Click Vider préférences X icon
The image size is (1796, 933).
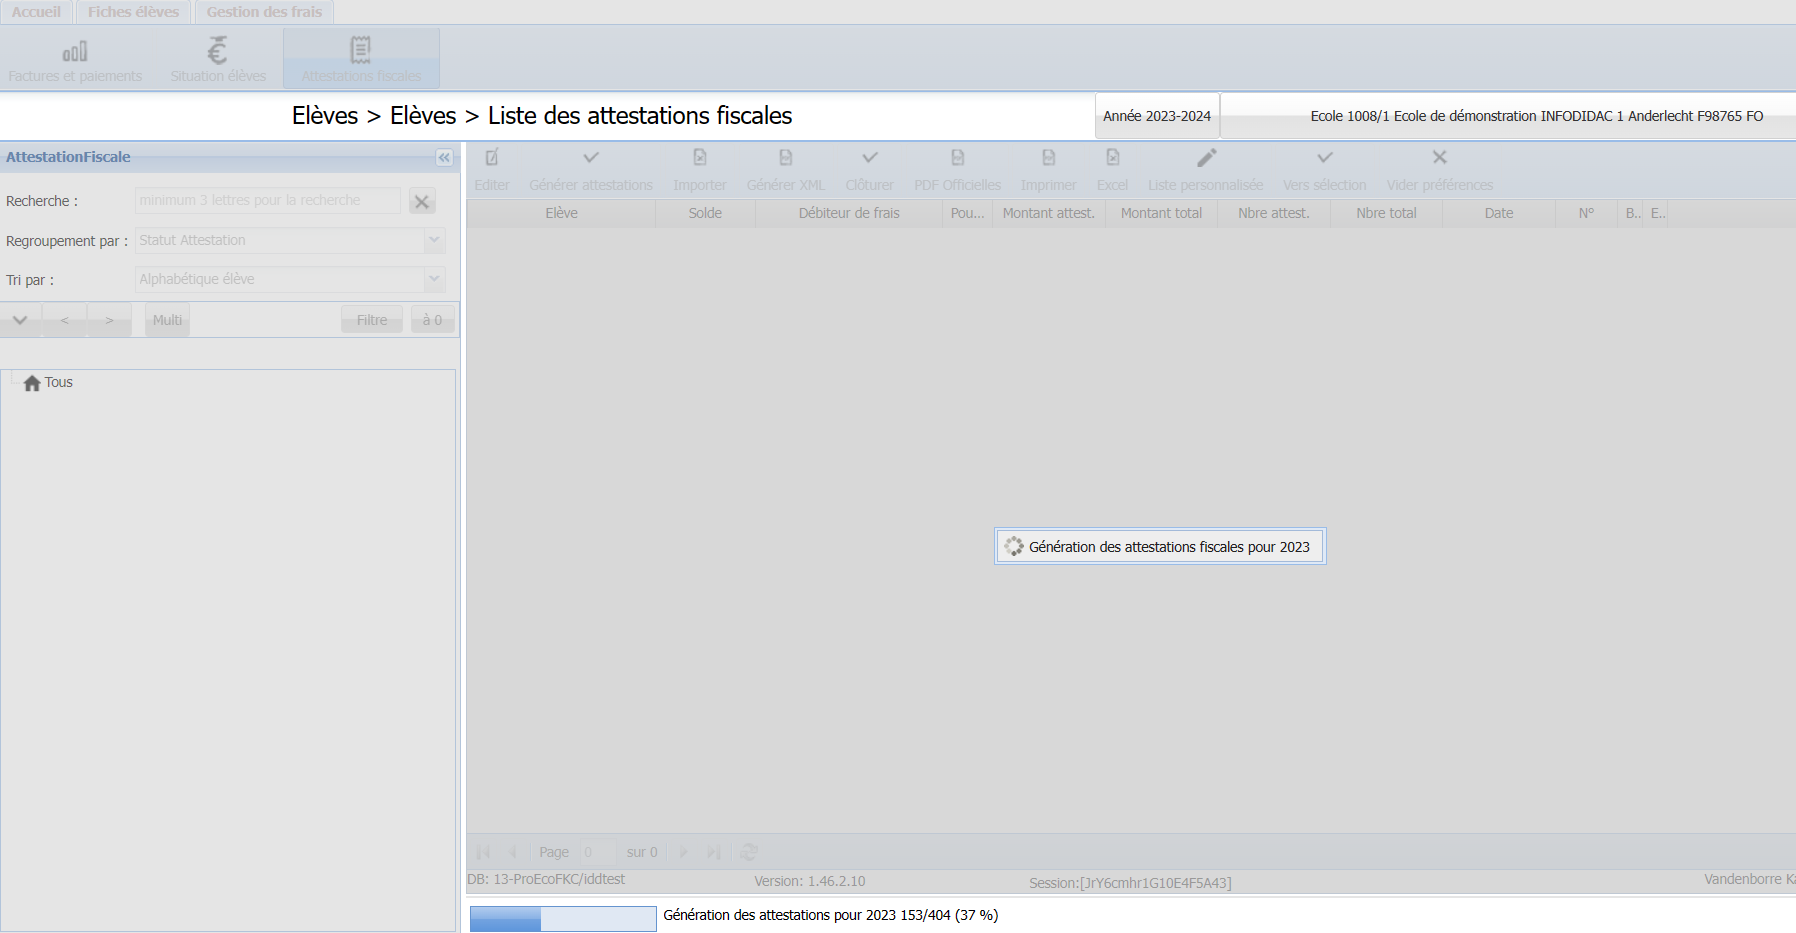[1439, 158]
